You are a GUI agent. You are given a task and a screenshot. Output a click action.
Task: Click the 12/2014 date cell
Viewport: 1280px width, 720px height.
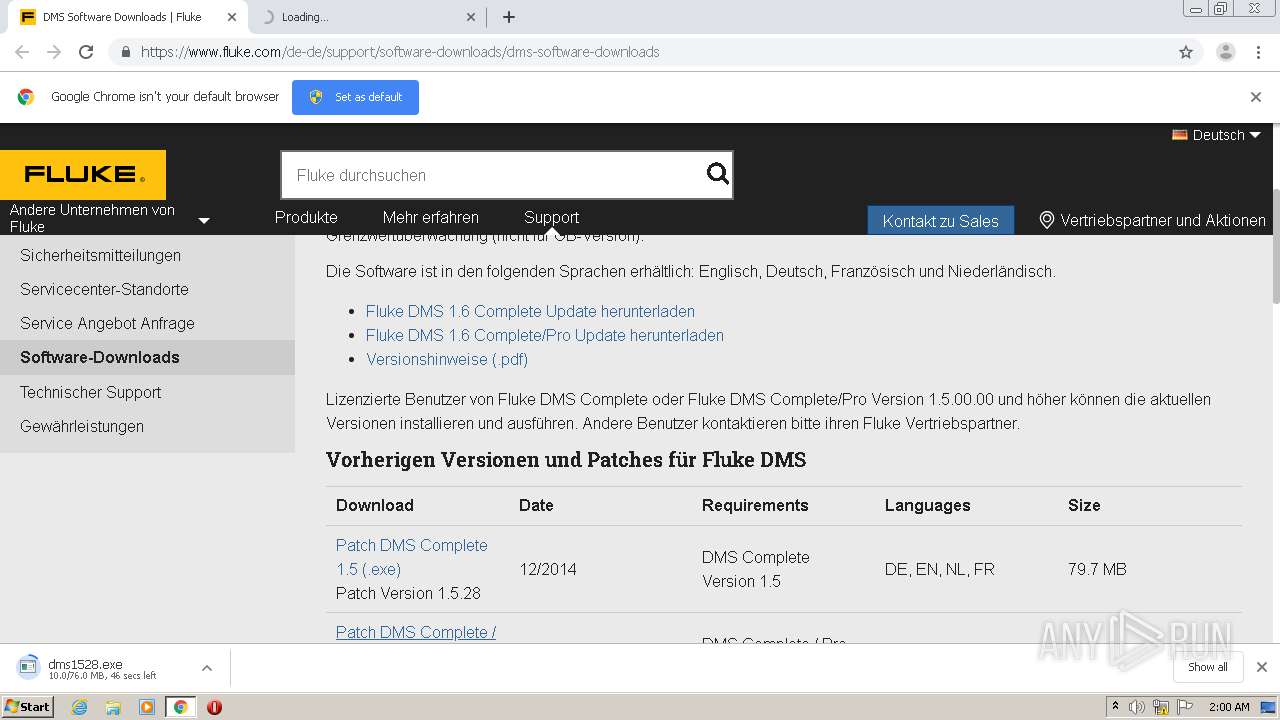click(548, 569)
